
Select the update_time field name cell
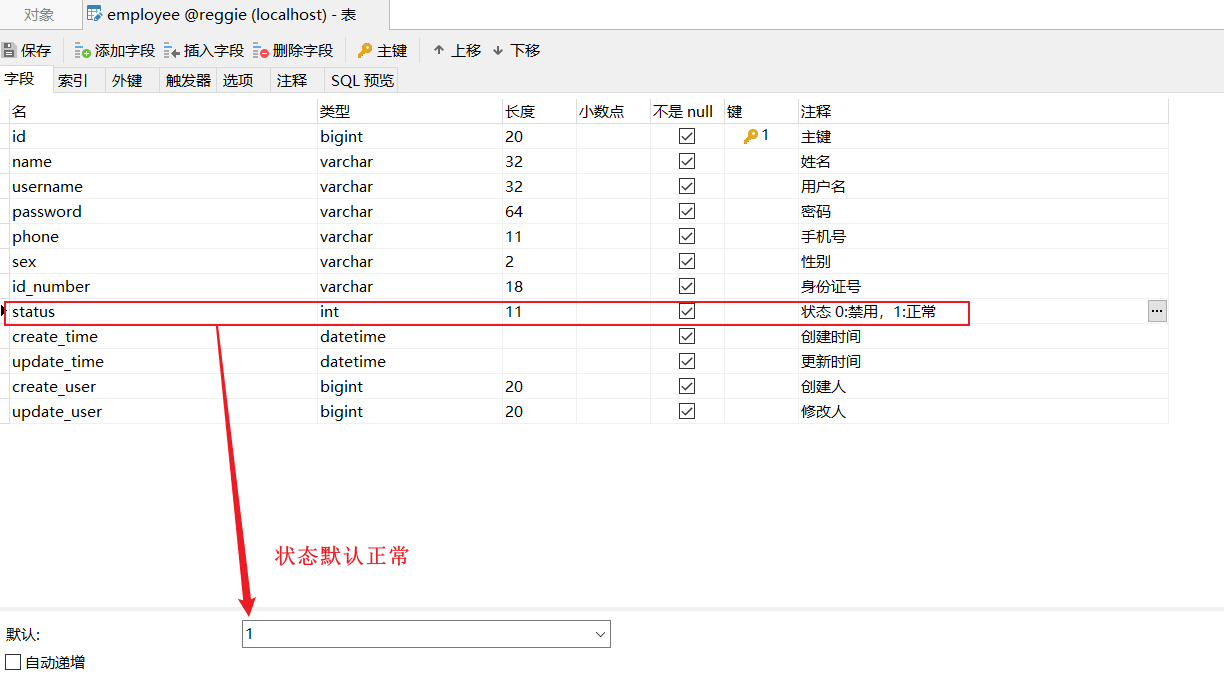click(163, 361)
